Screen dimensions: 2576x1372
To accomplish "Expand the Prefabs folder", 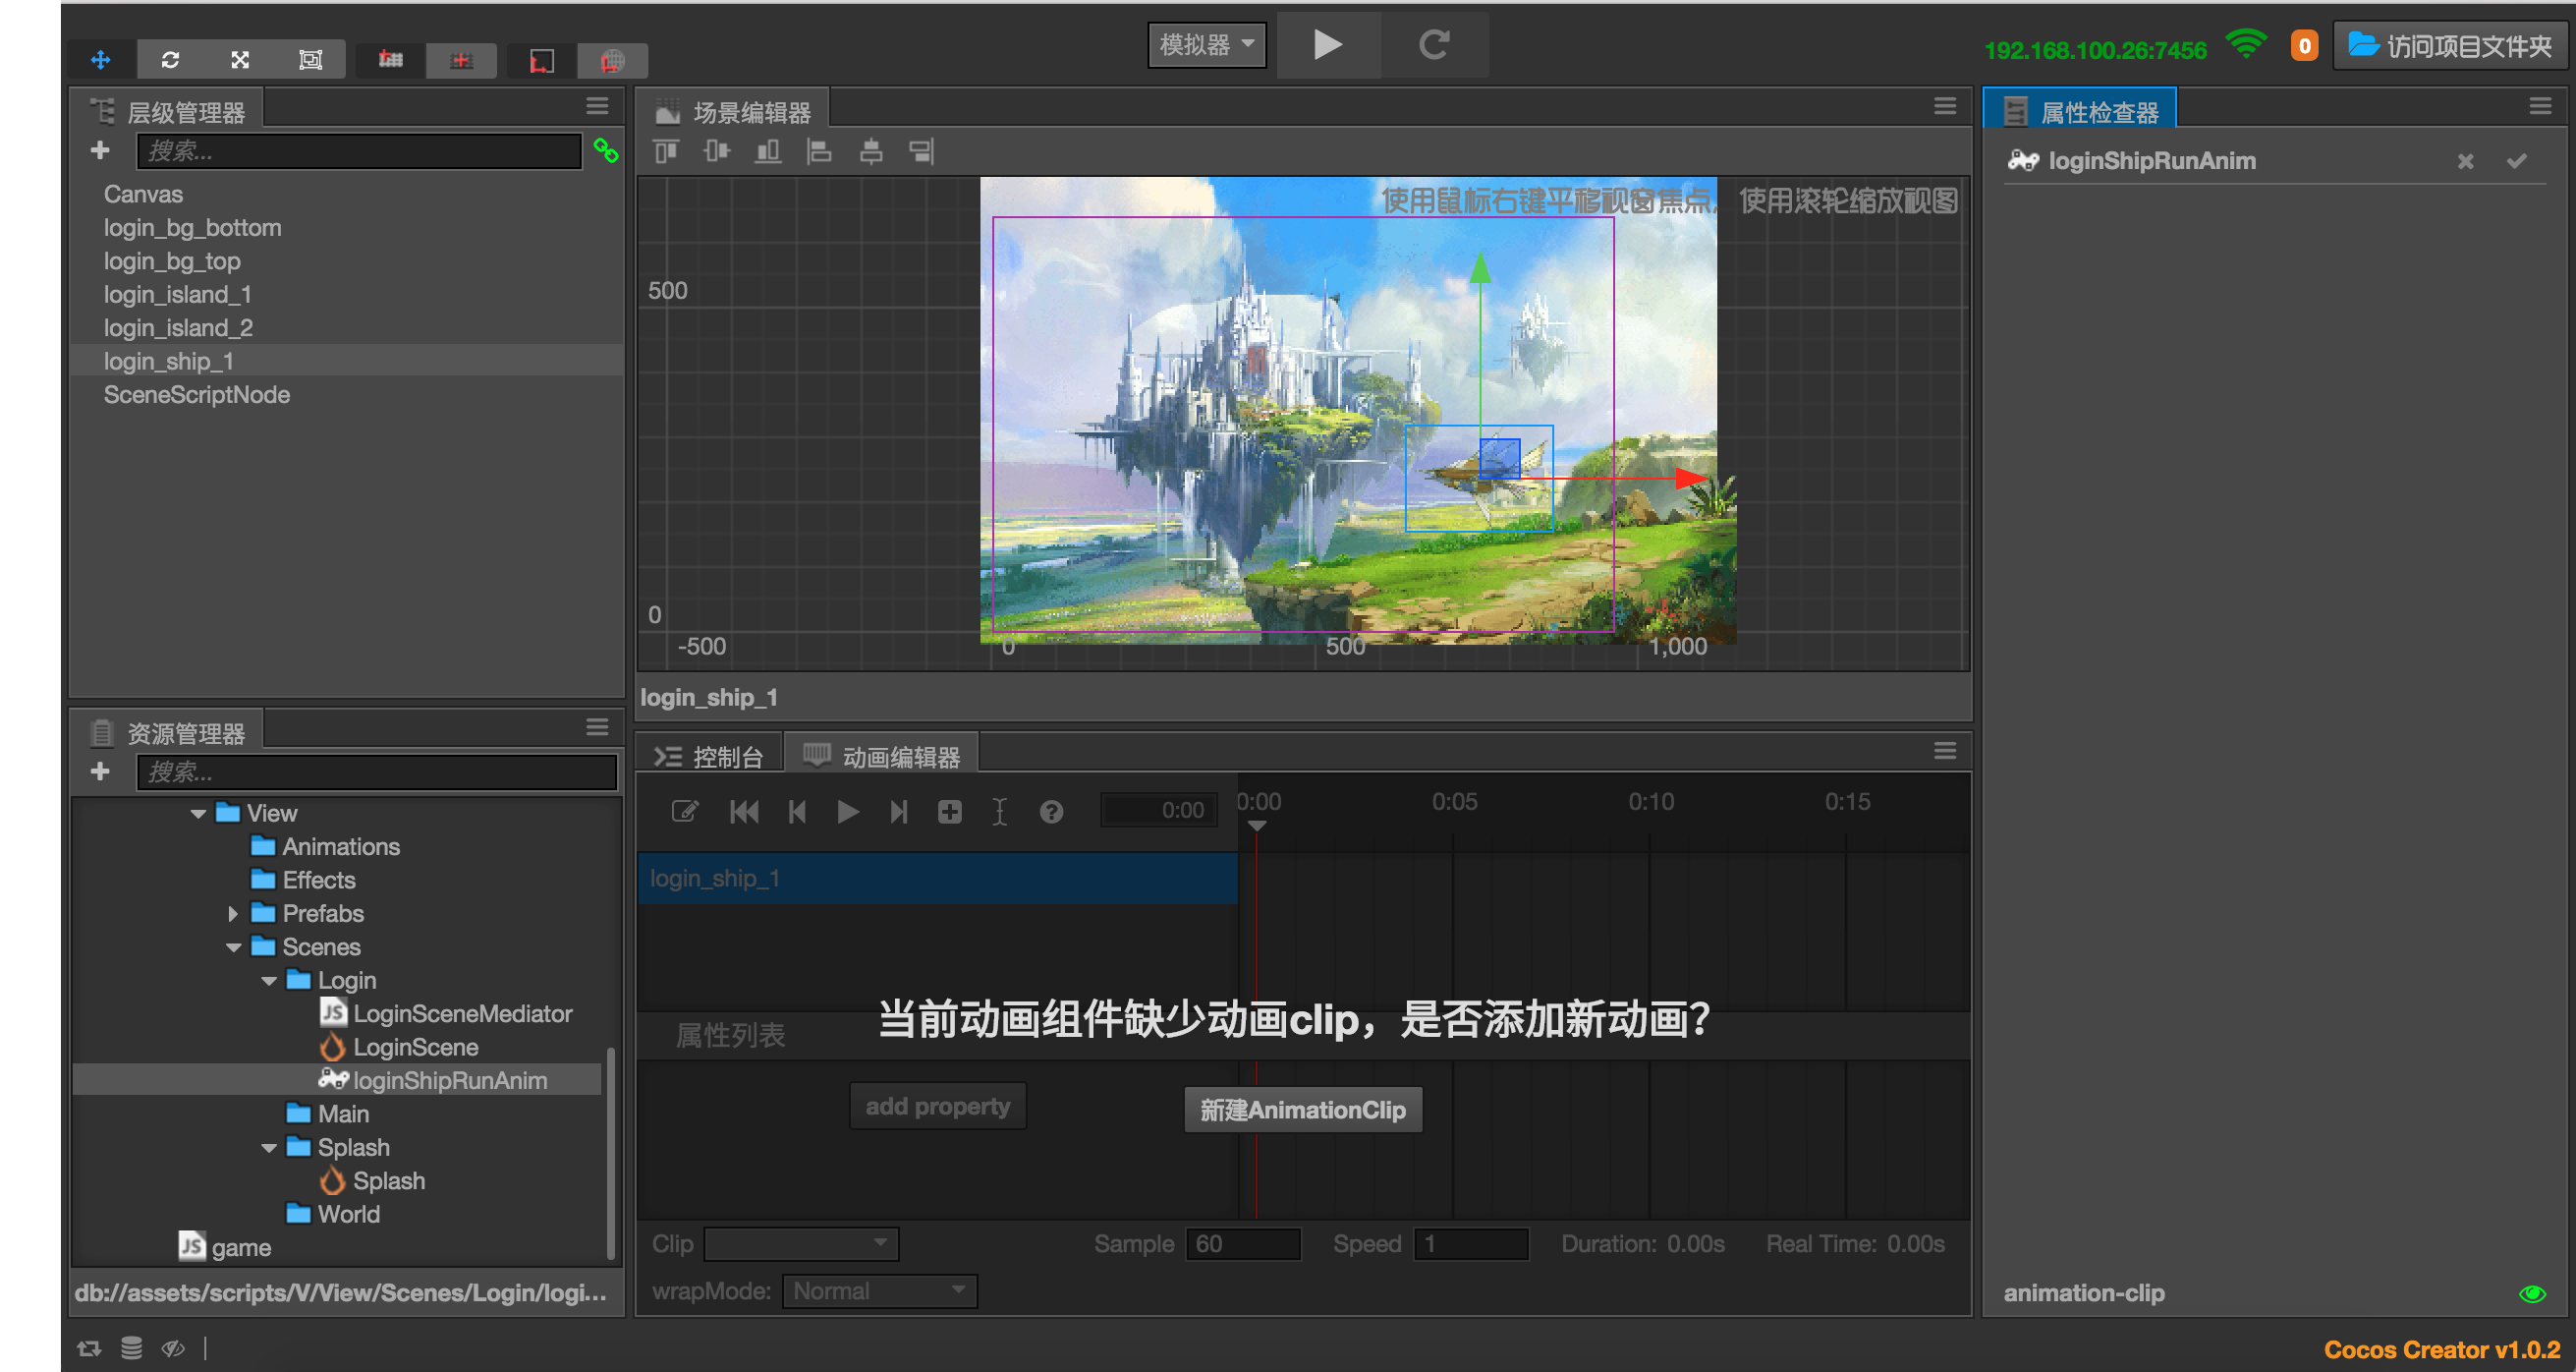I will [x=233, y=914].
